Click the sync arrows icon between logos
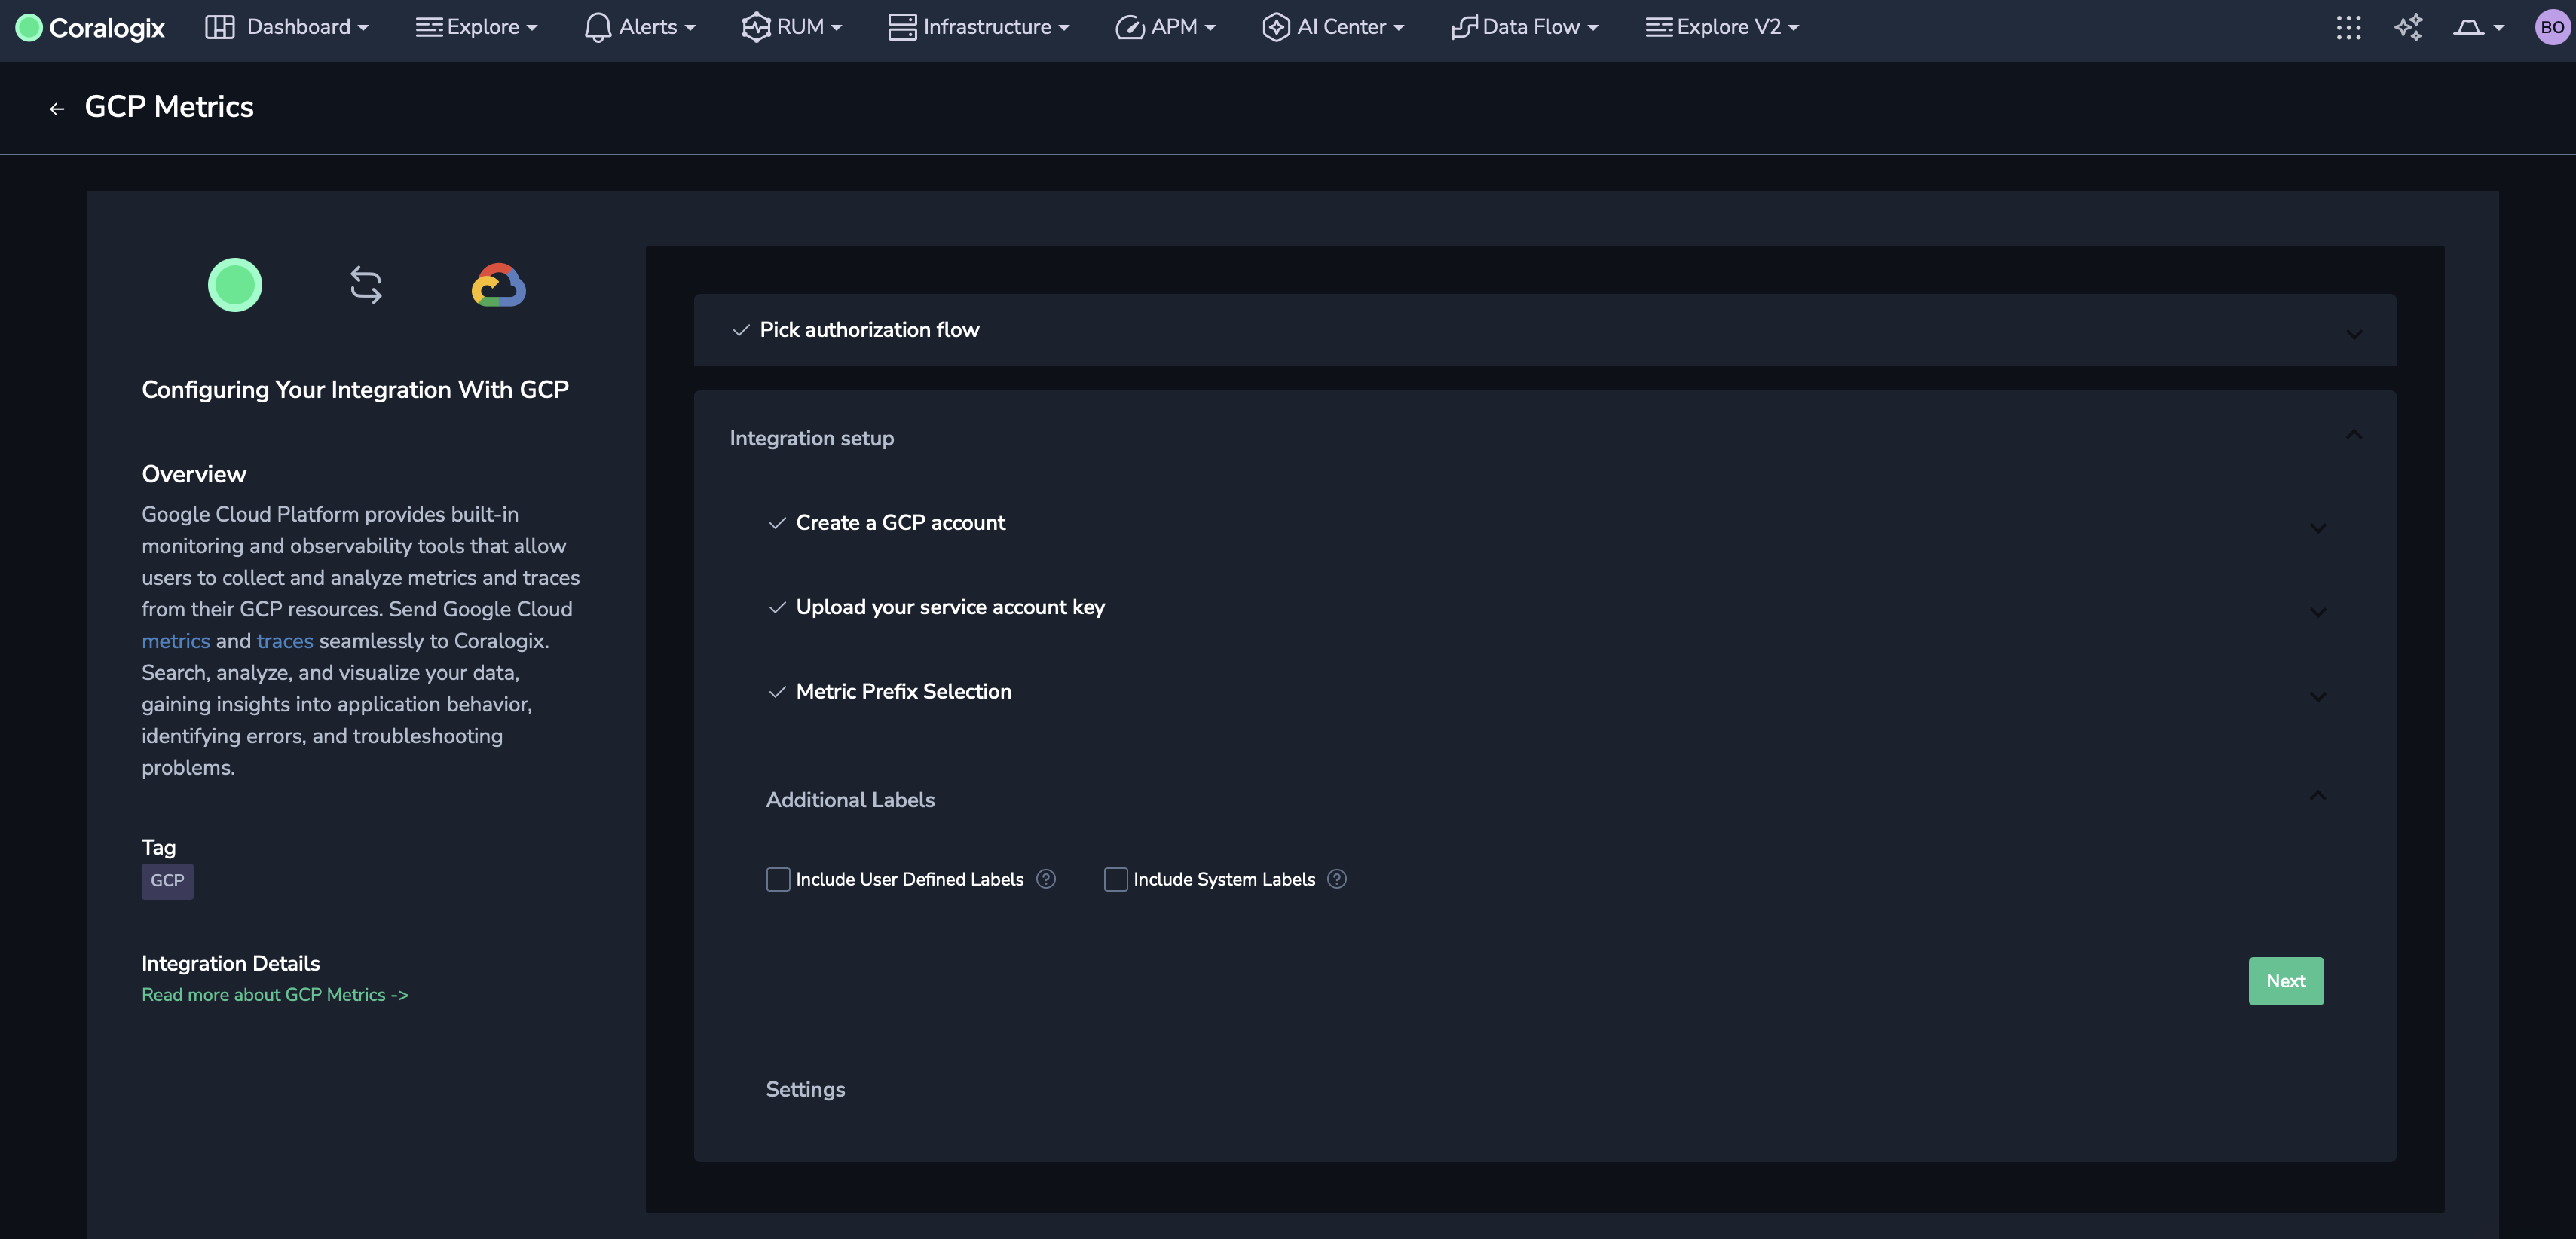 366,285
